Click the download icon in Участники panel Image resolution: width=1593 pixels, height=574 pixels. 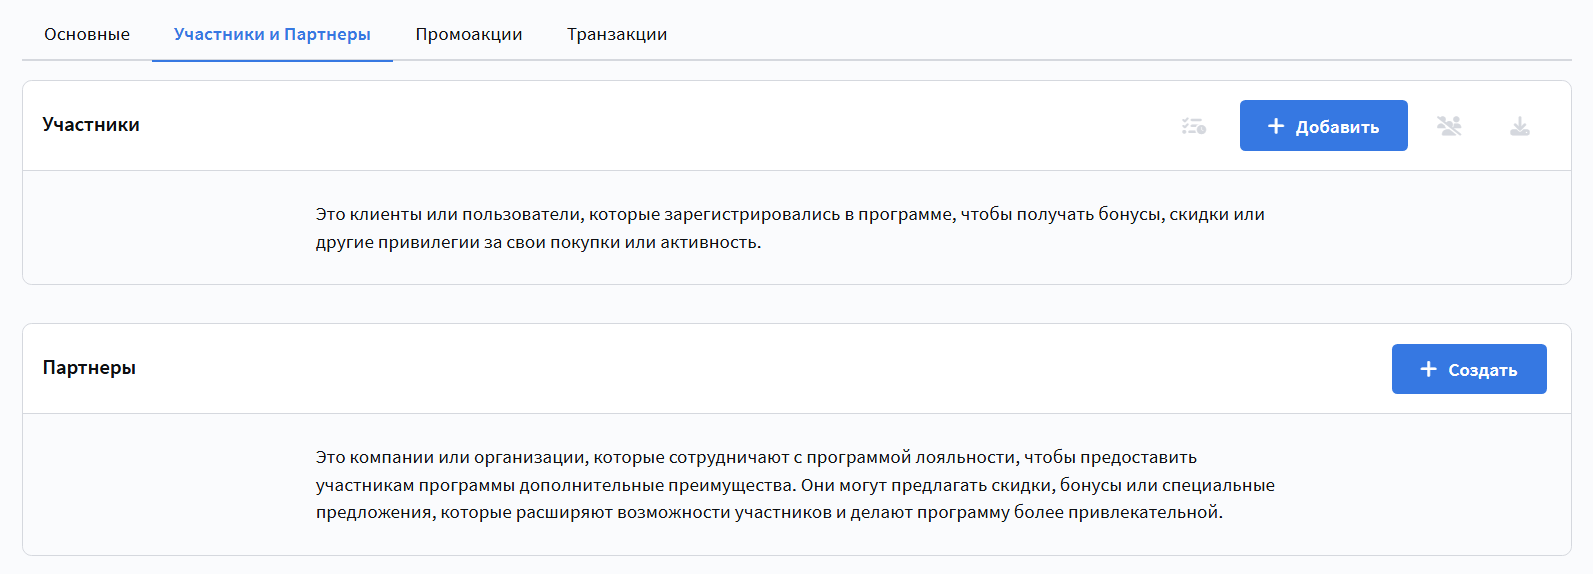(1520, 126)
